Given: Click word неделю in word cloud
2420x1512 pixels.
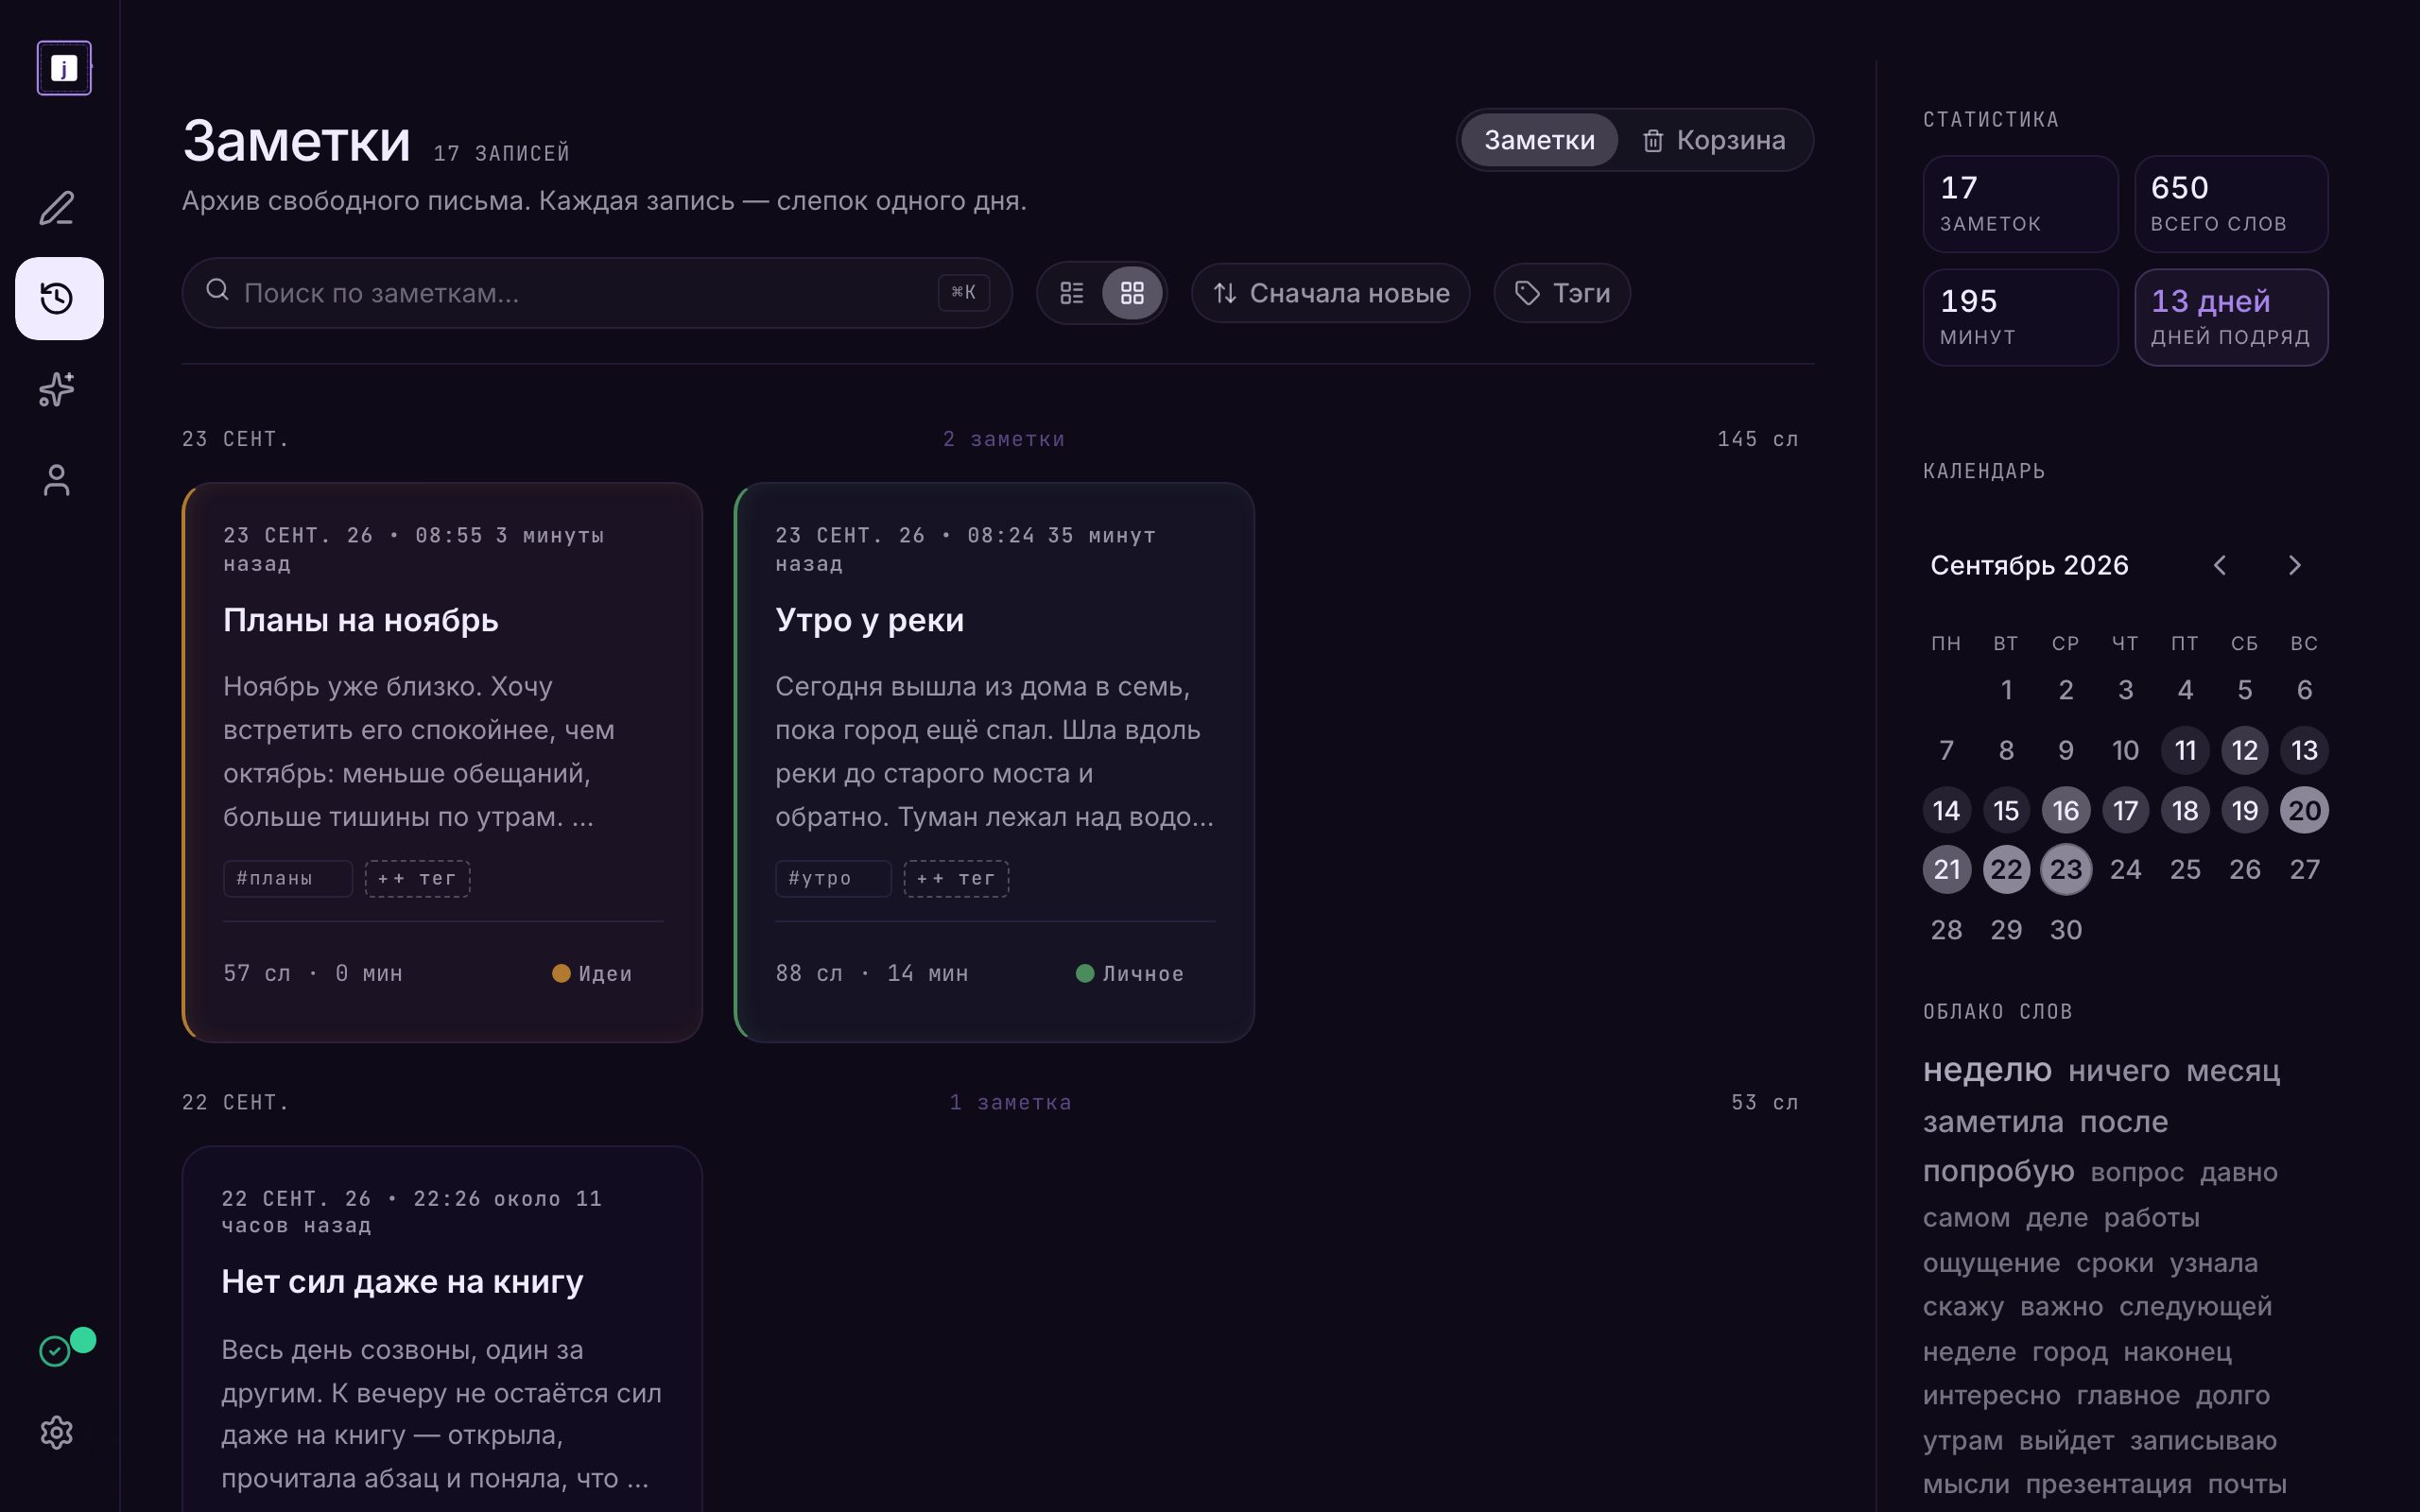Looking at the screenshot, I should (1987, 1070).
